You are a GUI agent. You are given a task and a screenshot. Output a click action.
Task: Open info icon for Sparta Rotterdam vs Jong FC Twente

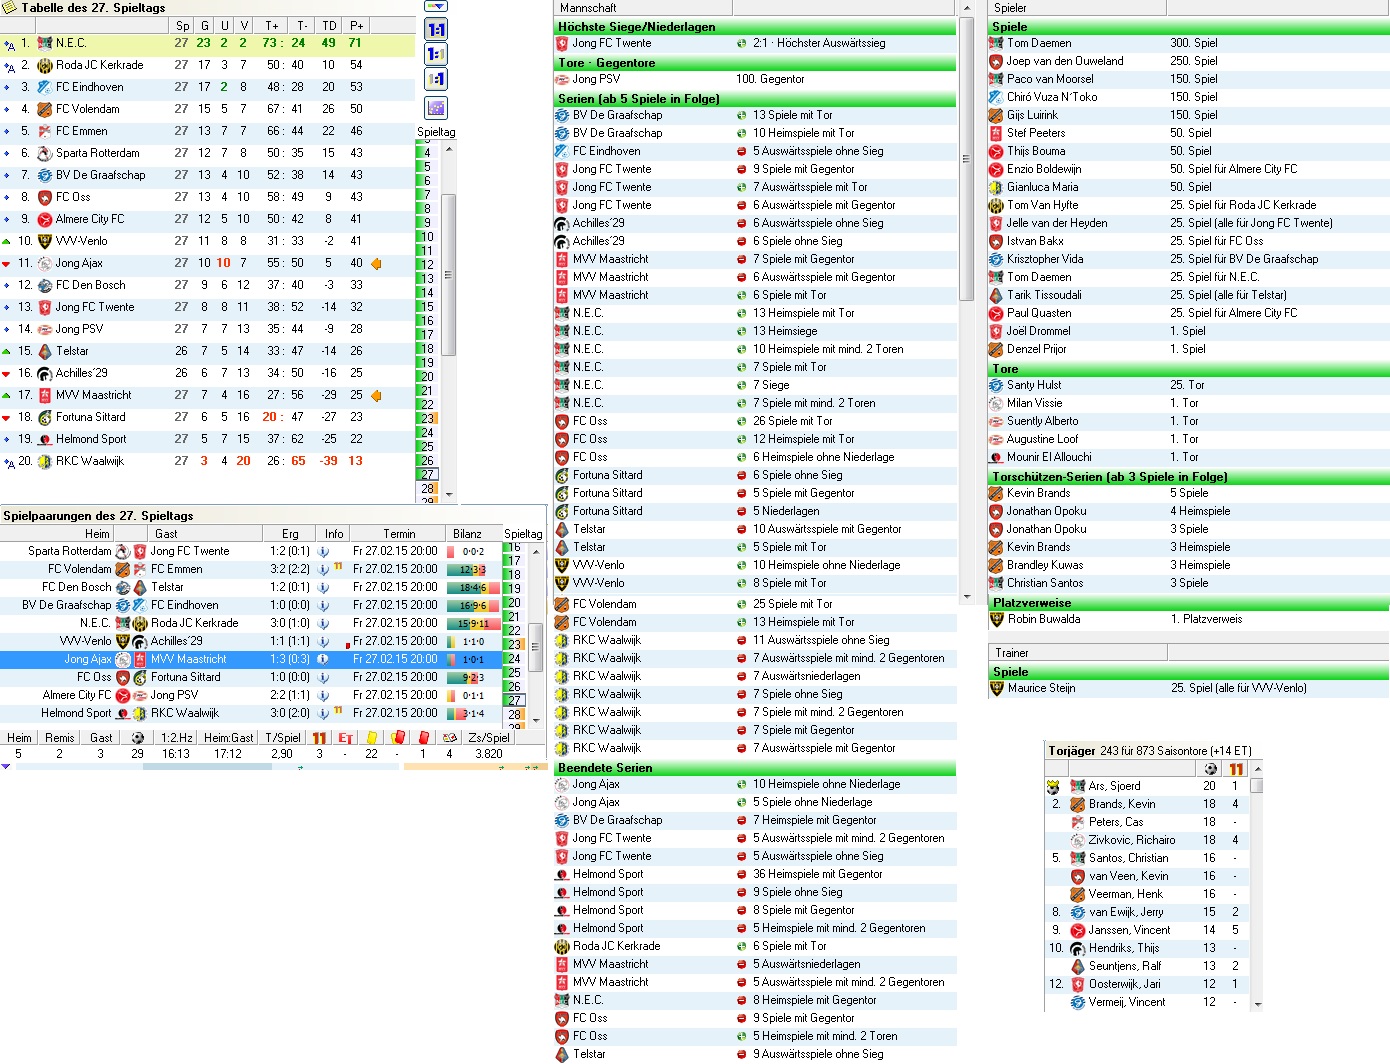coord(323,551)
